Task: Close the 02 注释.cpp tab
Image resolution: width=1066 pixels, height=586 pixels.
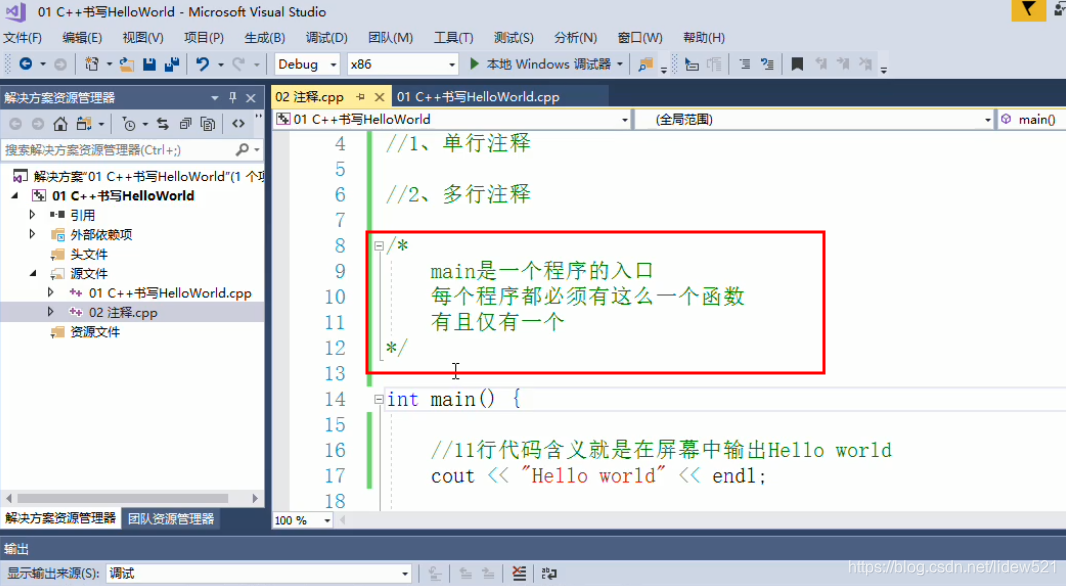Action: [x=379, y=97]
